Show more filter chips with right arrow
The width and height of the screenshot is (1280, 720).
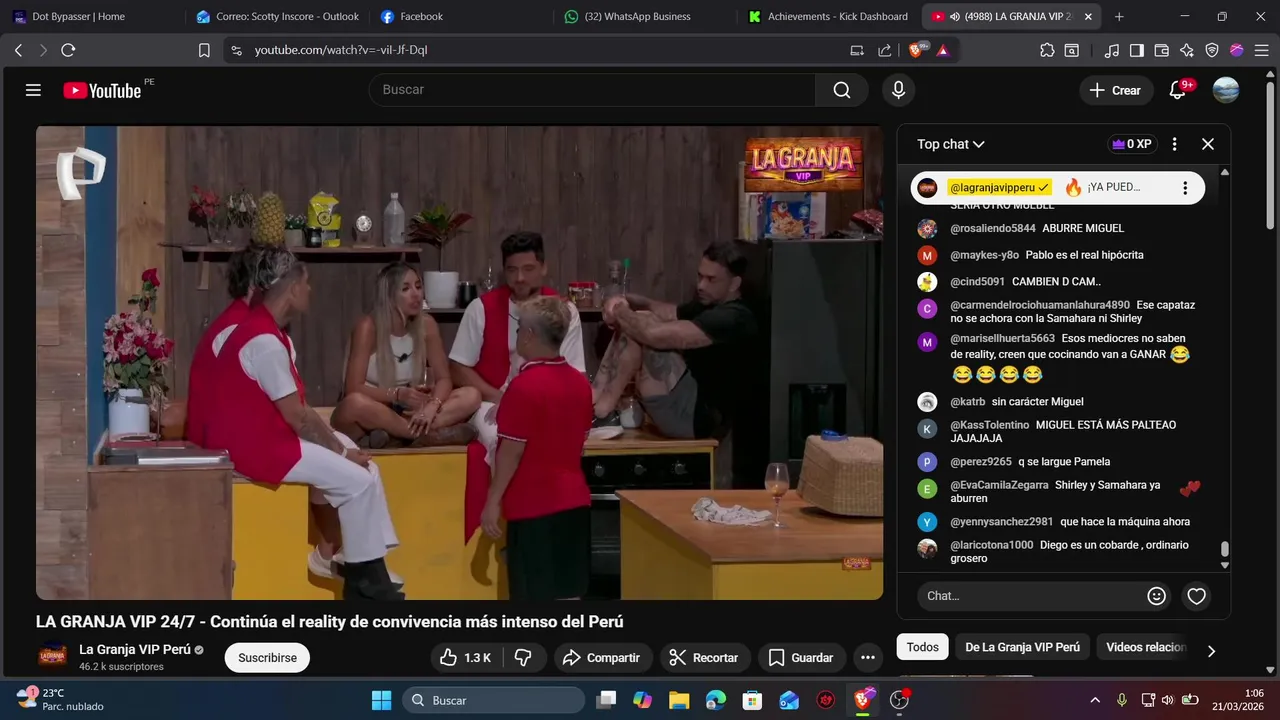[x=1211, y=651]
